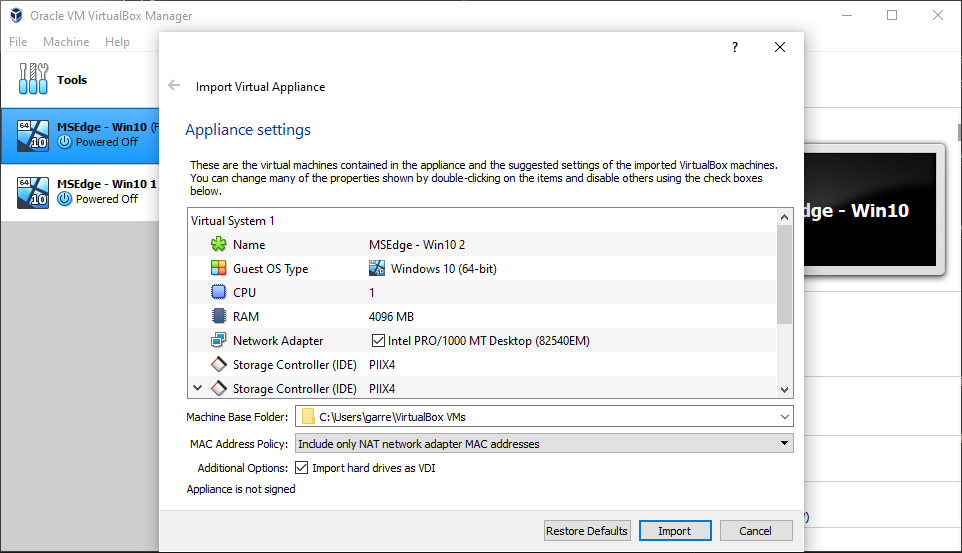The width and height of the screenshot is (962, 553).
Task: Click the second PIIX4 controller value
Action: click(382, 389)
